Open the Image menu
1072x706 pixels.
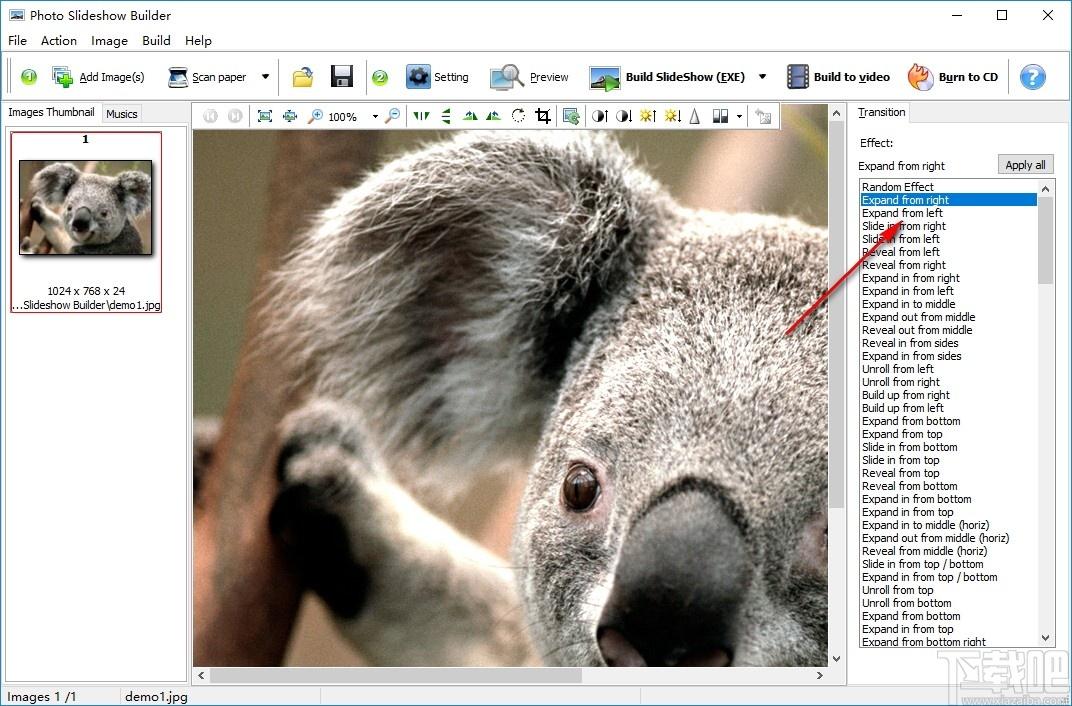point(109,40)
